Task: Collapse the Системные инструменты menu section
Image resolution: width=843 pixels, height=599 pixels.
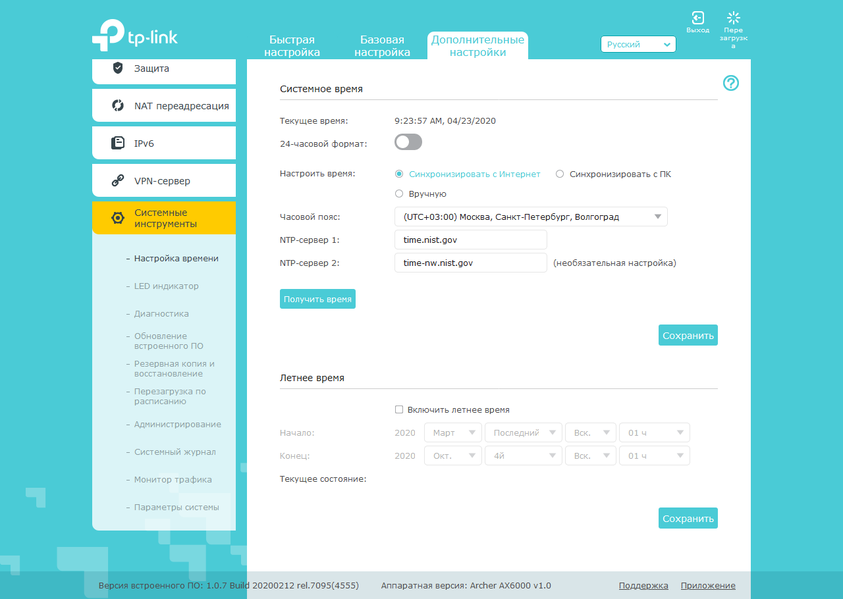Action: 164,218
